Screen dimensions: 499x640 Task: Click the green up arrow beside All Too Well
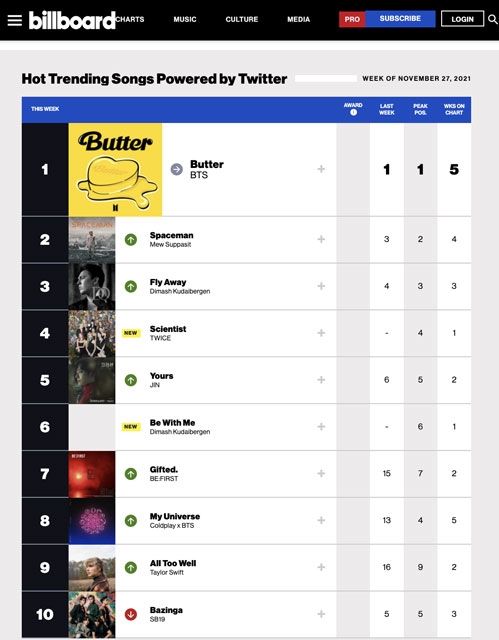pos(131,567)
